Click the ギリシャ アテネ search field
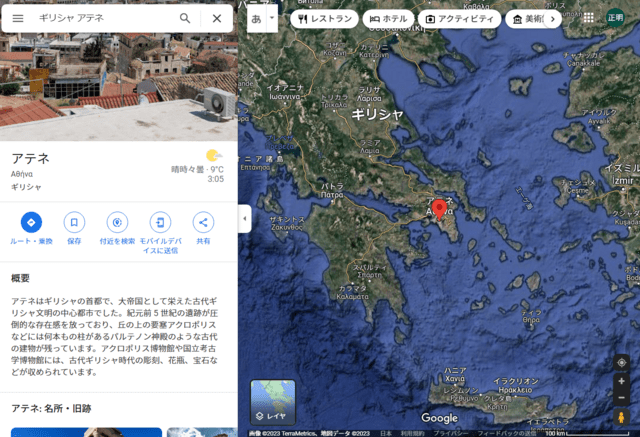 coord(104,18)
